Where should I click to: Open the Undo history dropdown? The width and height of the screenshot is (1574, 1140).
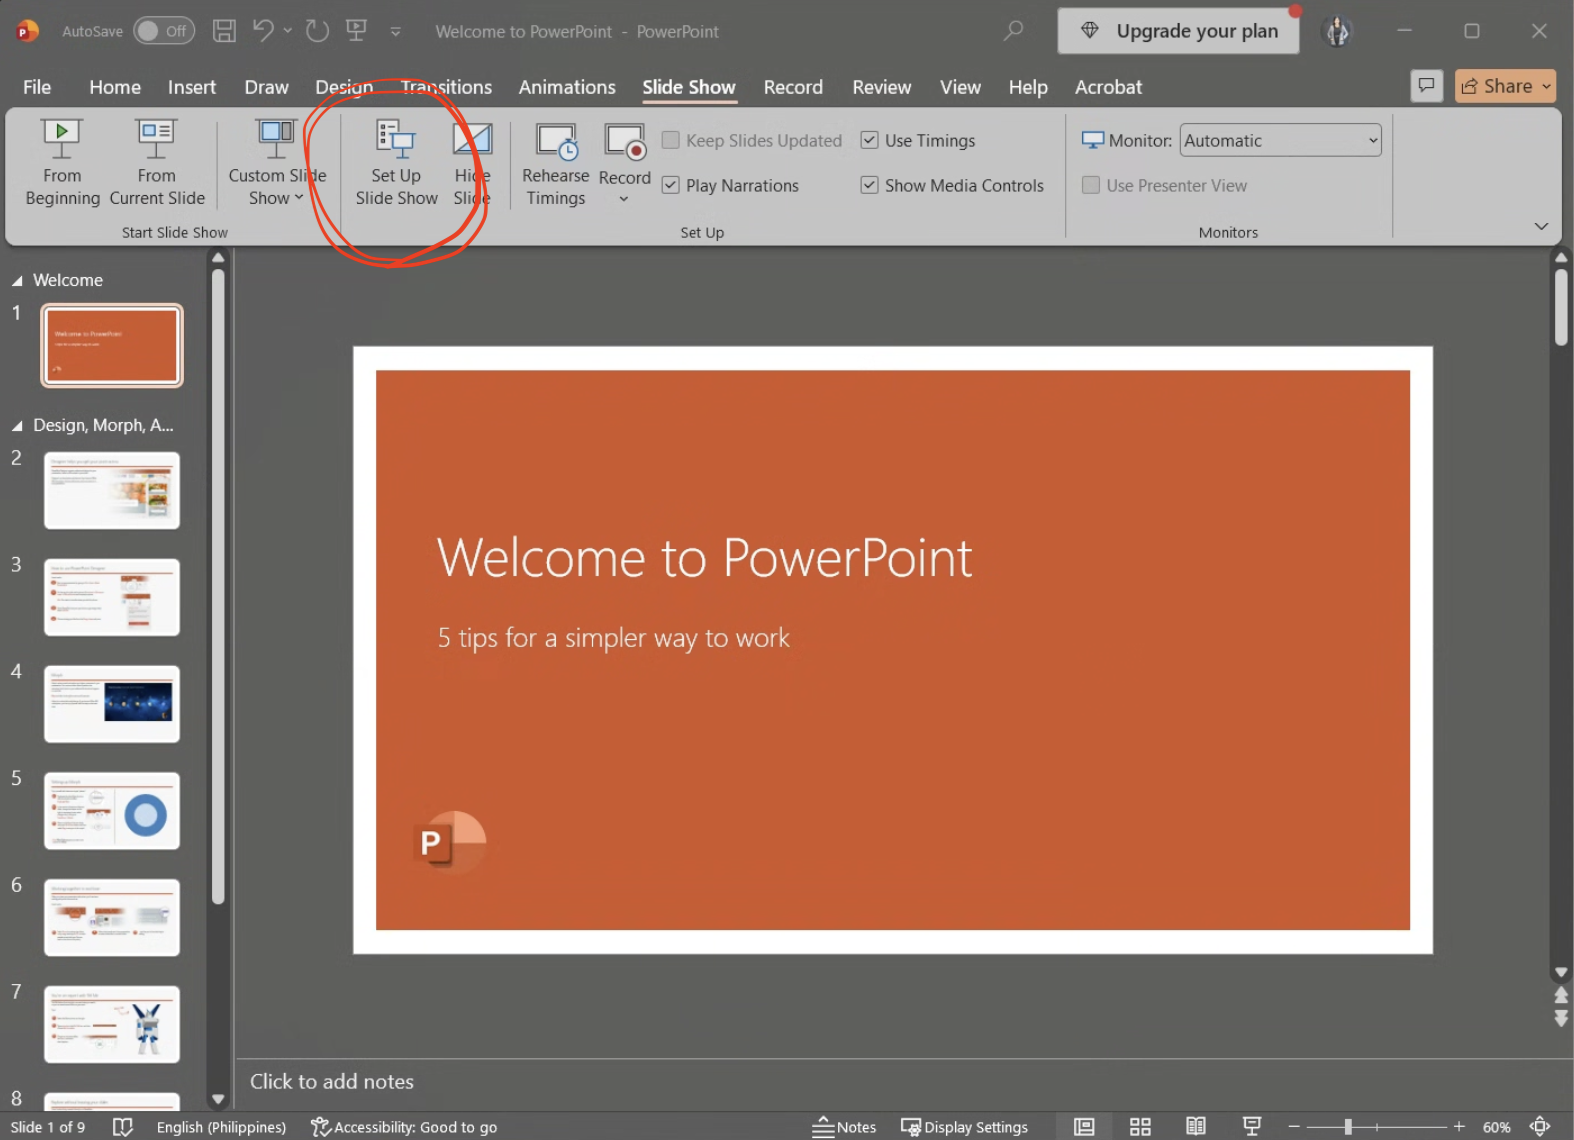point(288,31)
